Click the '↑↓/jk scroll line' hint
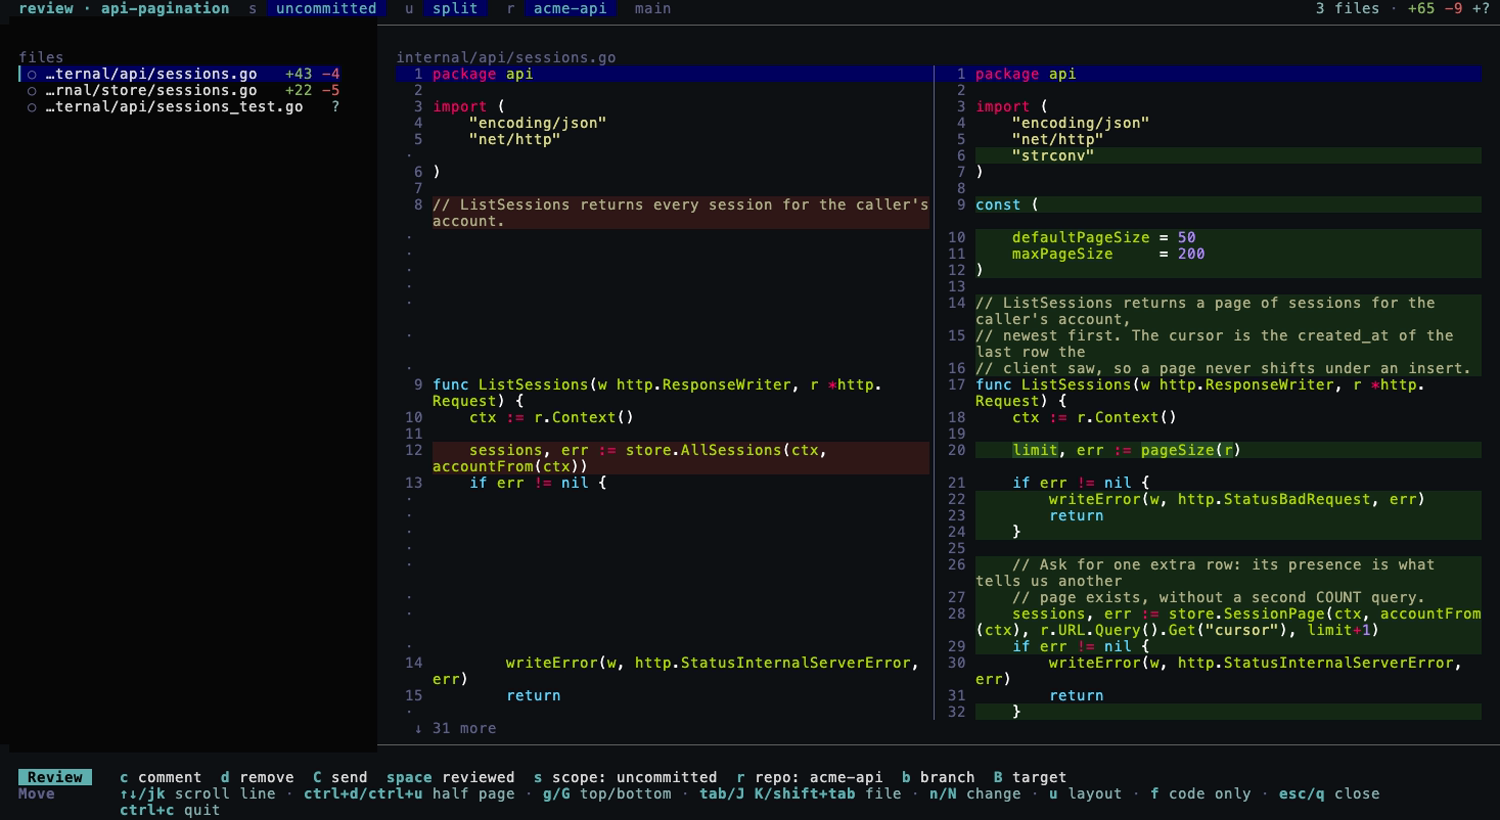Image resolution: width=1500 pixels, height=820 pixels. click(x=197, y=794)
